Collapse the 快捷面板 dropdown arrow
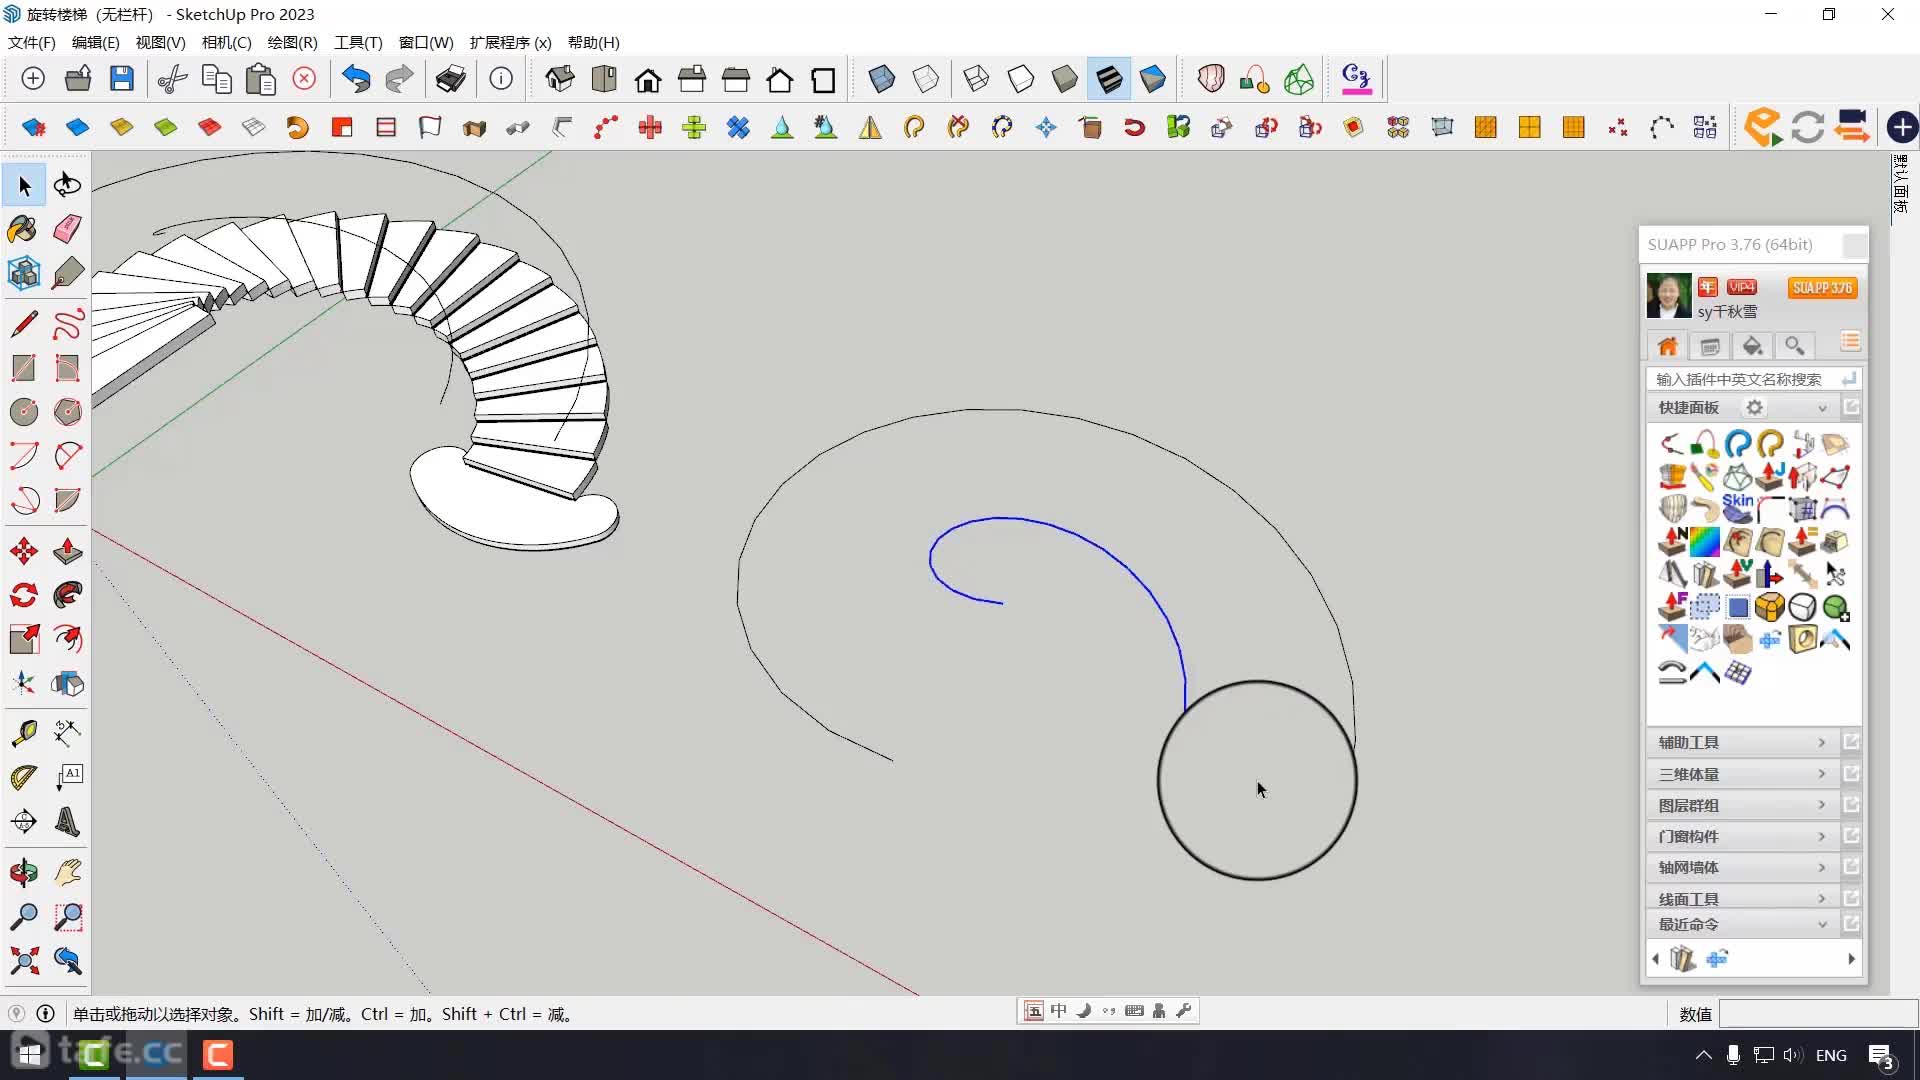The image size is (1920, 1080). pos(1822,408)
